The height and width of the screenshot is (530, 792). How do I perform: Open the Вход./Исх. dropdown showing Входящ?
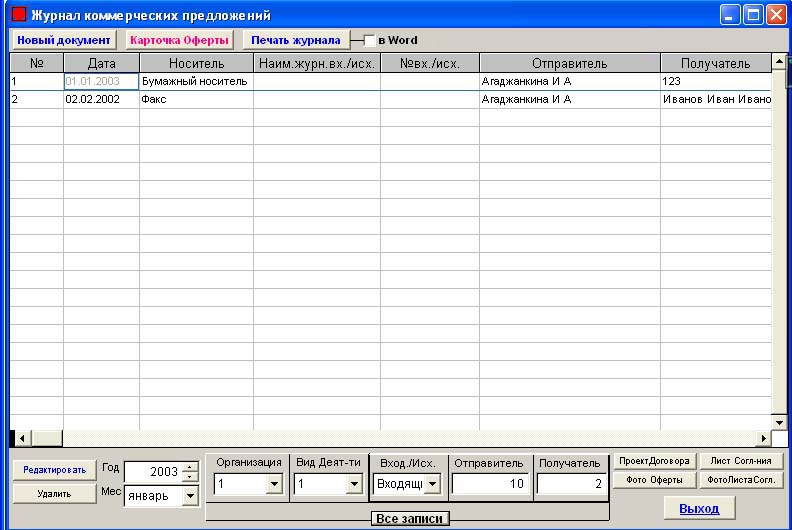coord(432,484)
